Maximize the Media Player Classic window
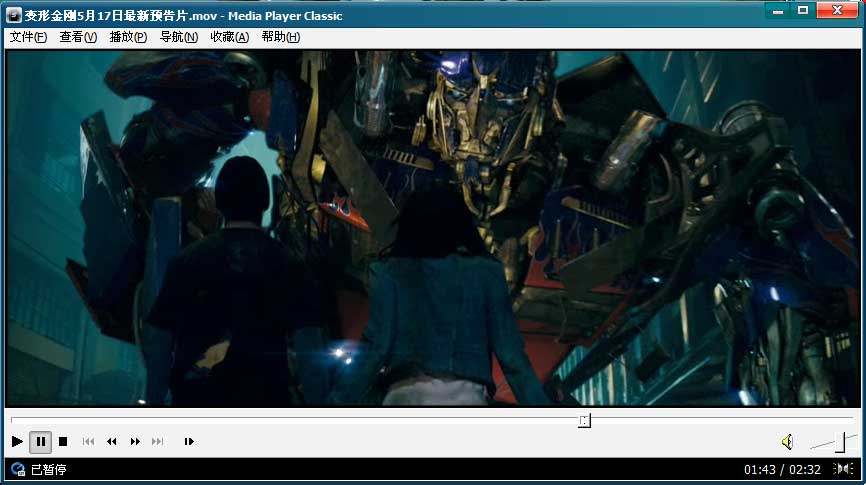The image size is (866, 485). point(803,11)
